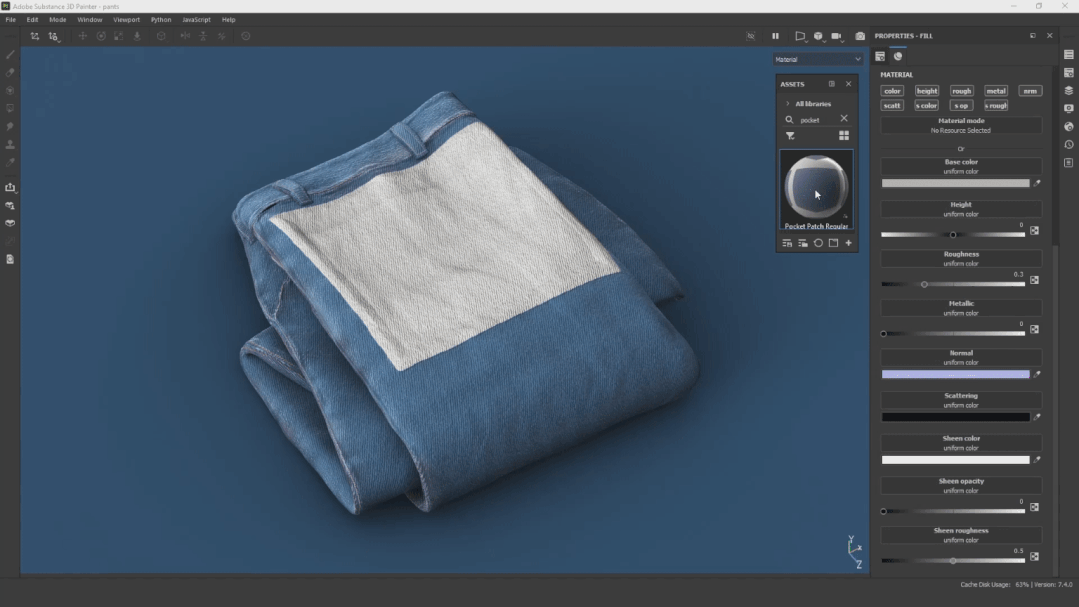
Task: Open the second transform axes dropdown icon
Action: tap(53, 36)
